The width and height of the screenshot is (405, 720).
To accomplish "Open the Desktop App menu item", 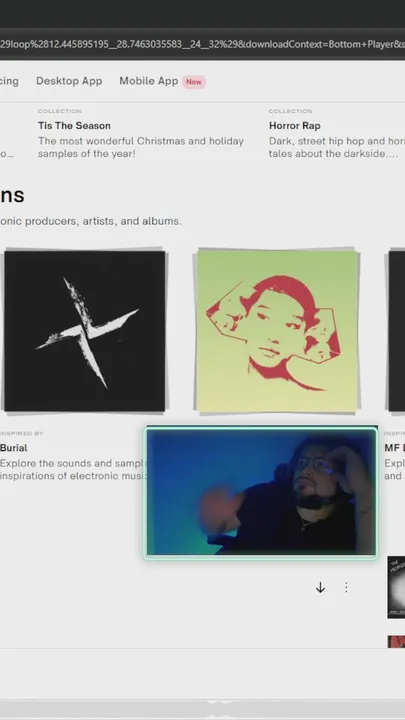I will [69, 81].
